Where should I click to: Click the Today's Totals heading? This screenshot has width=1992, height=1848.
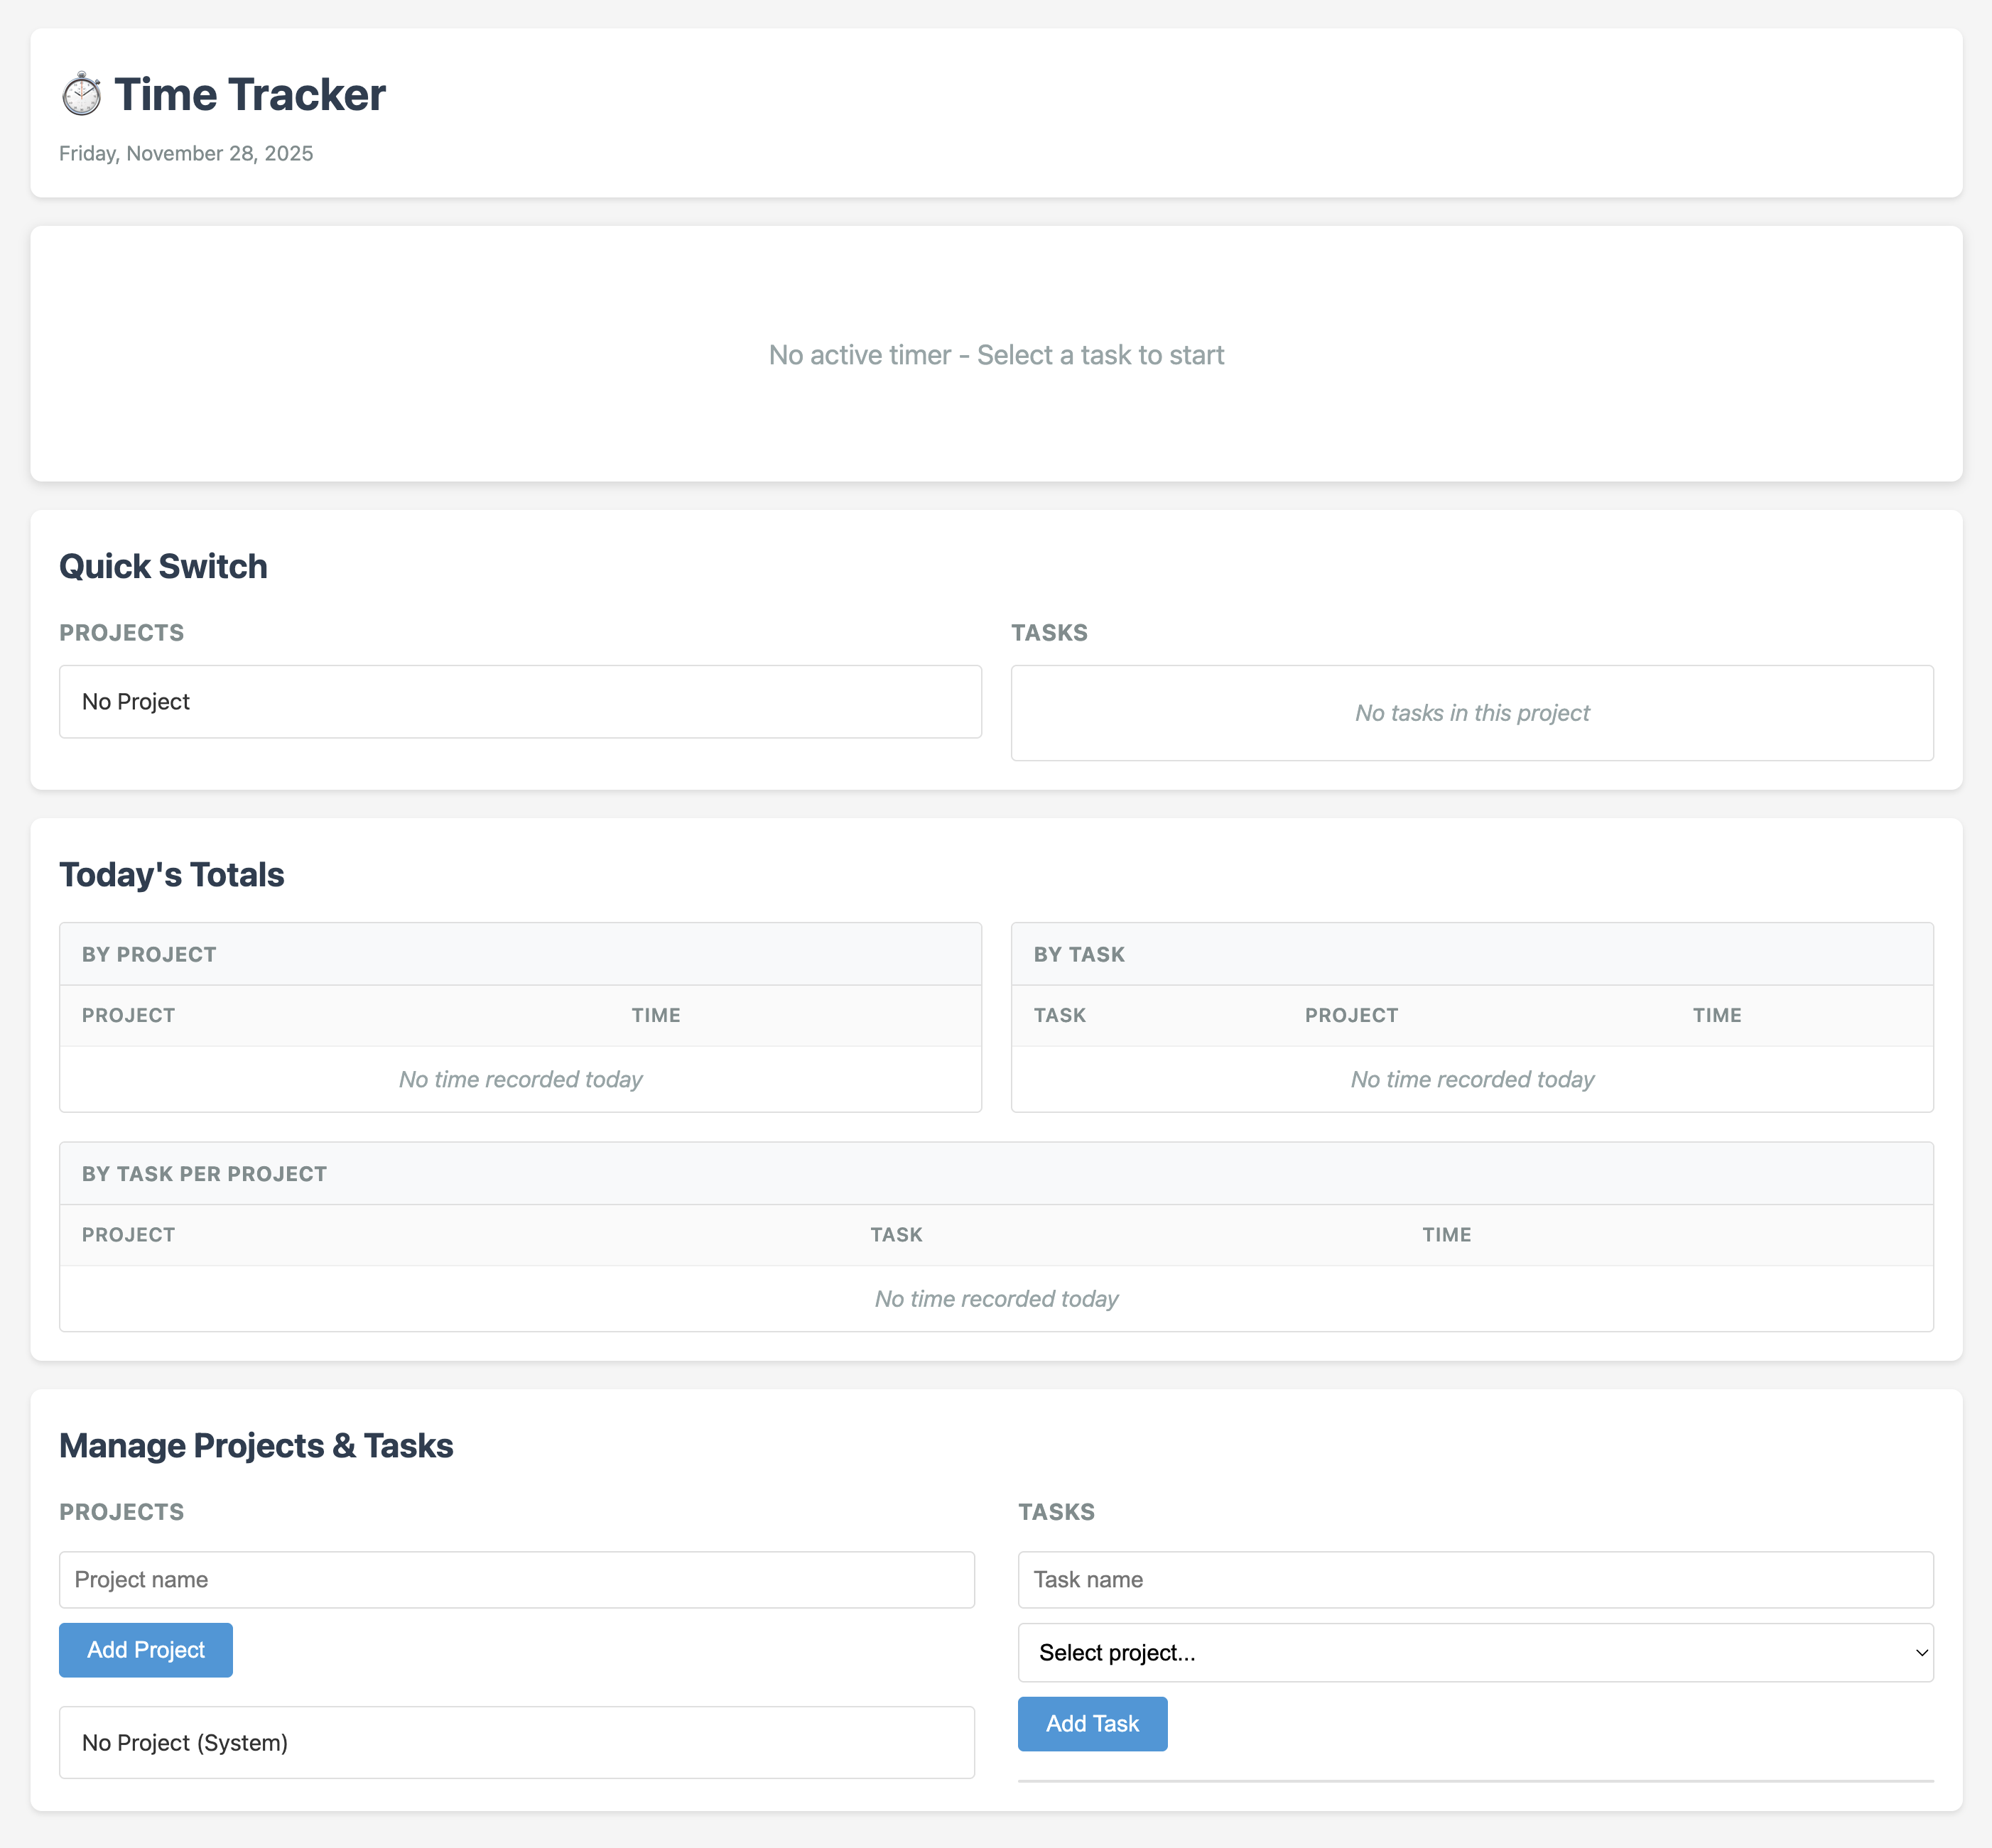click(171, 873)
